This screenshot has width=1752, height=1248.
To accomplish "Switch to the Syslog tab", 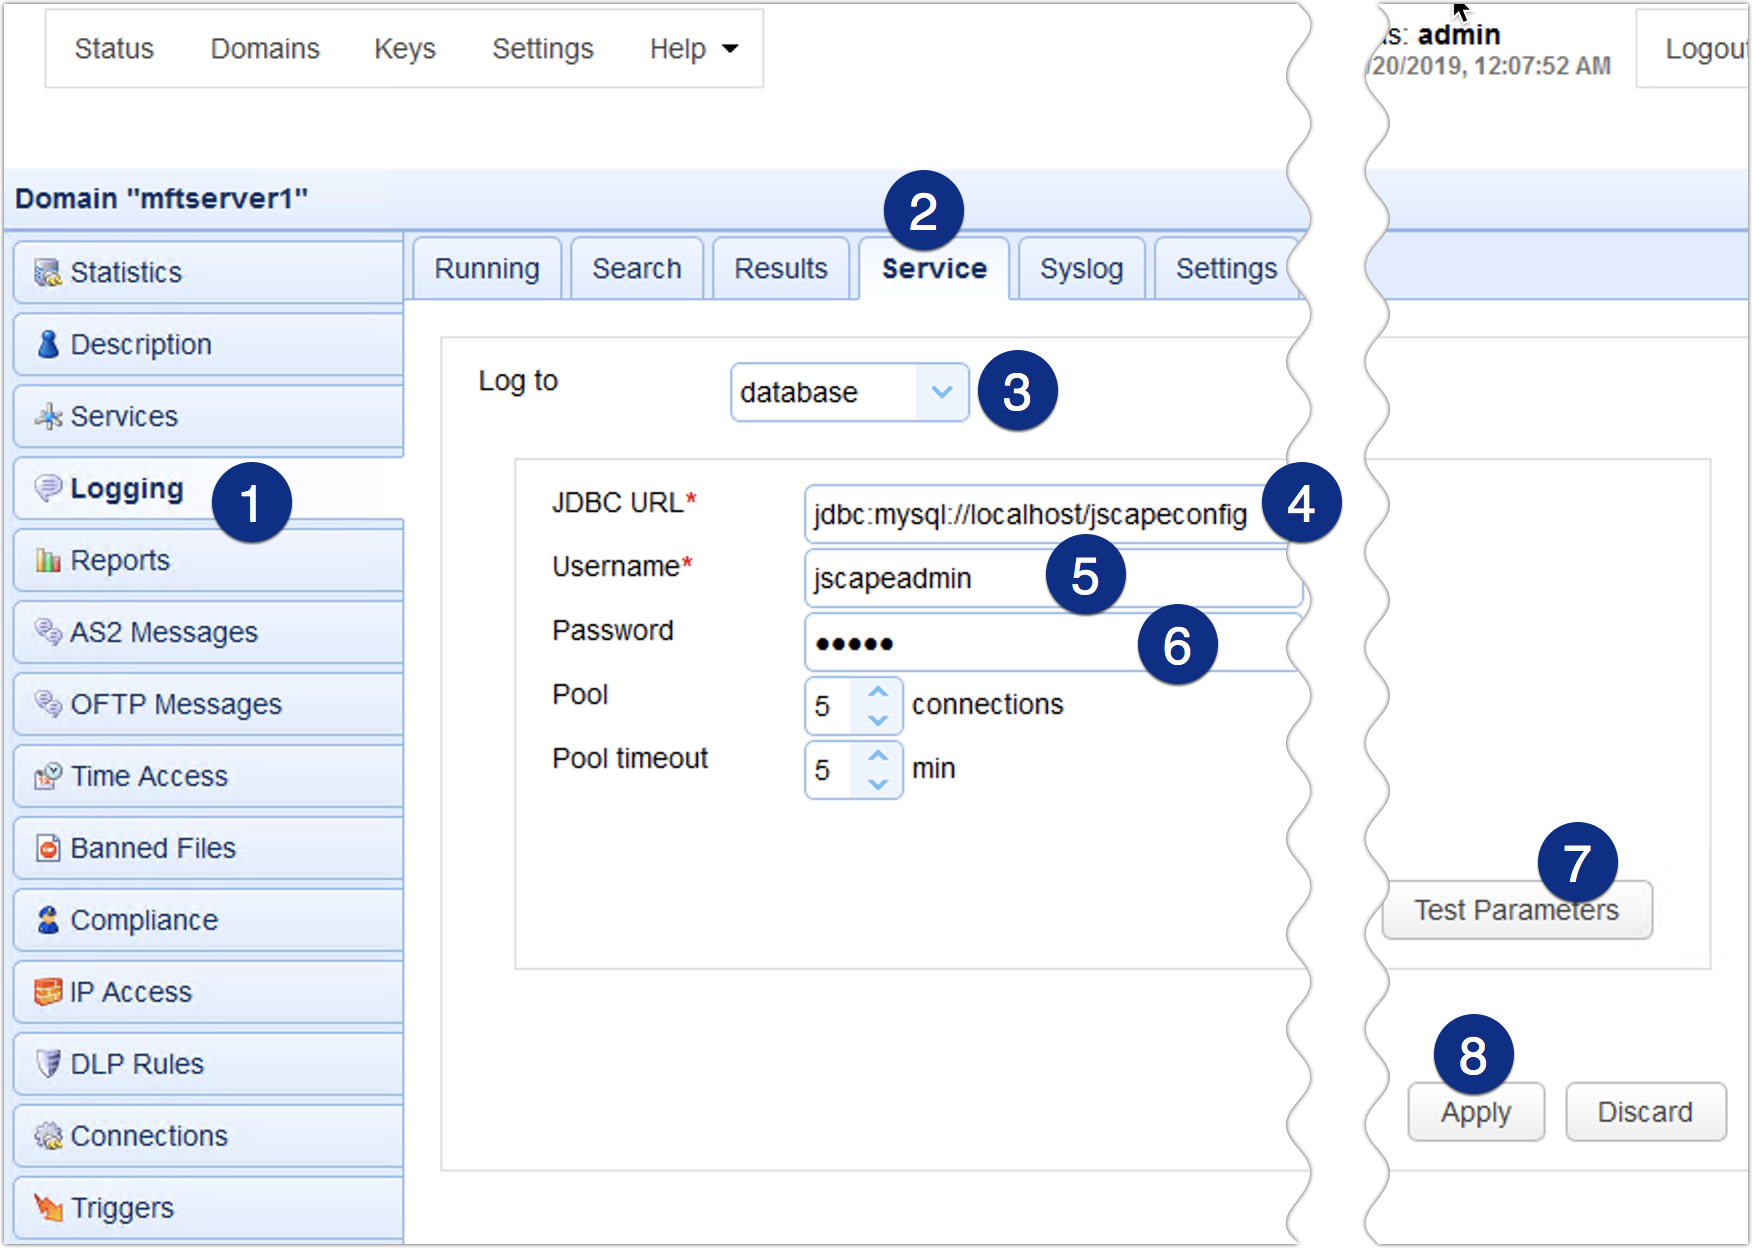I will 1081,267.
